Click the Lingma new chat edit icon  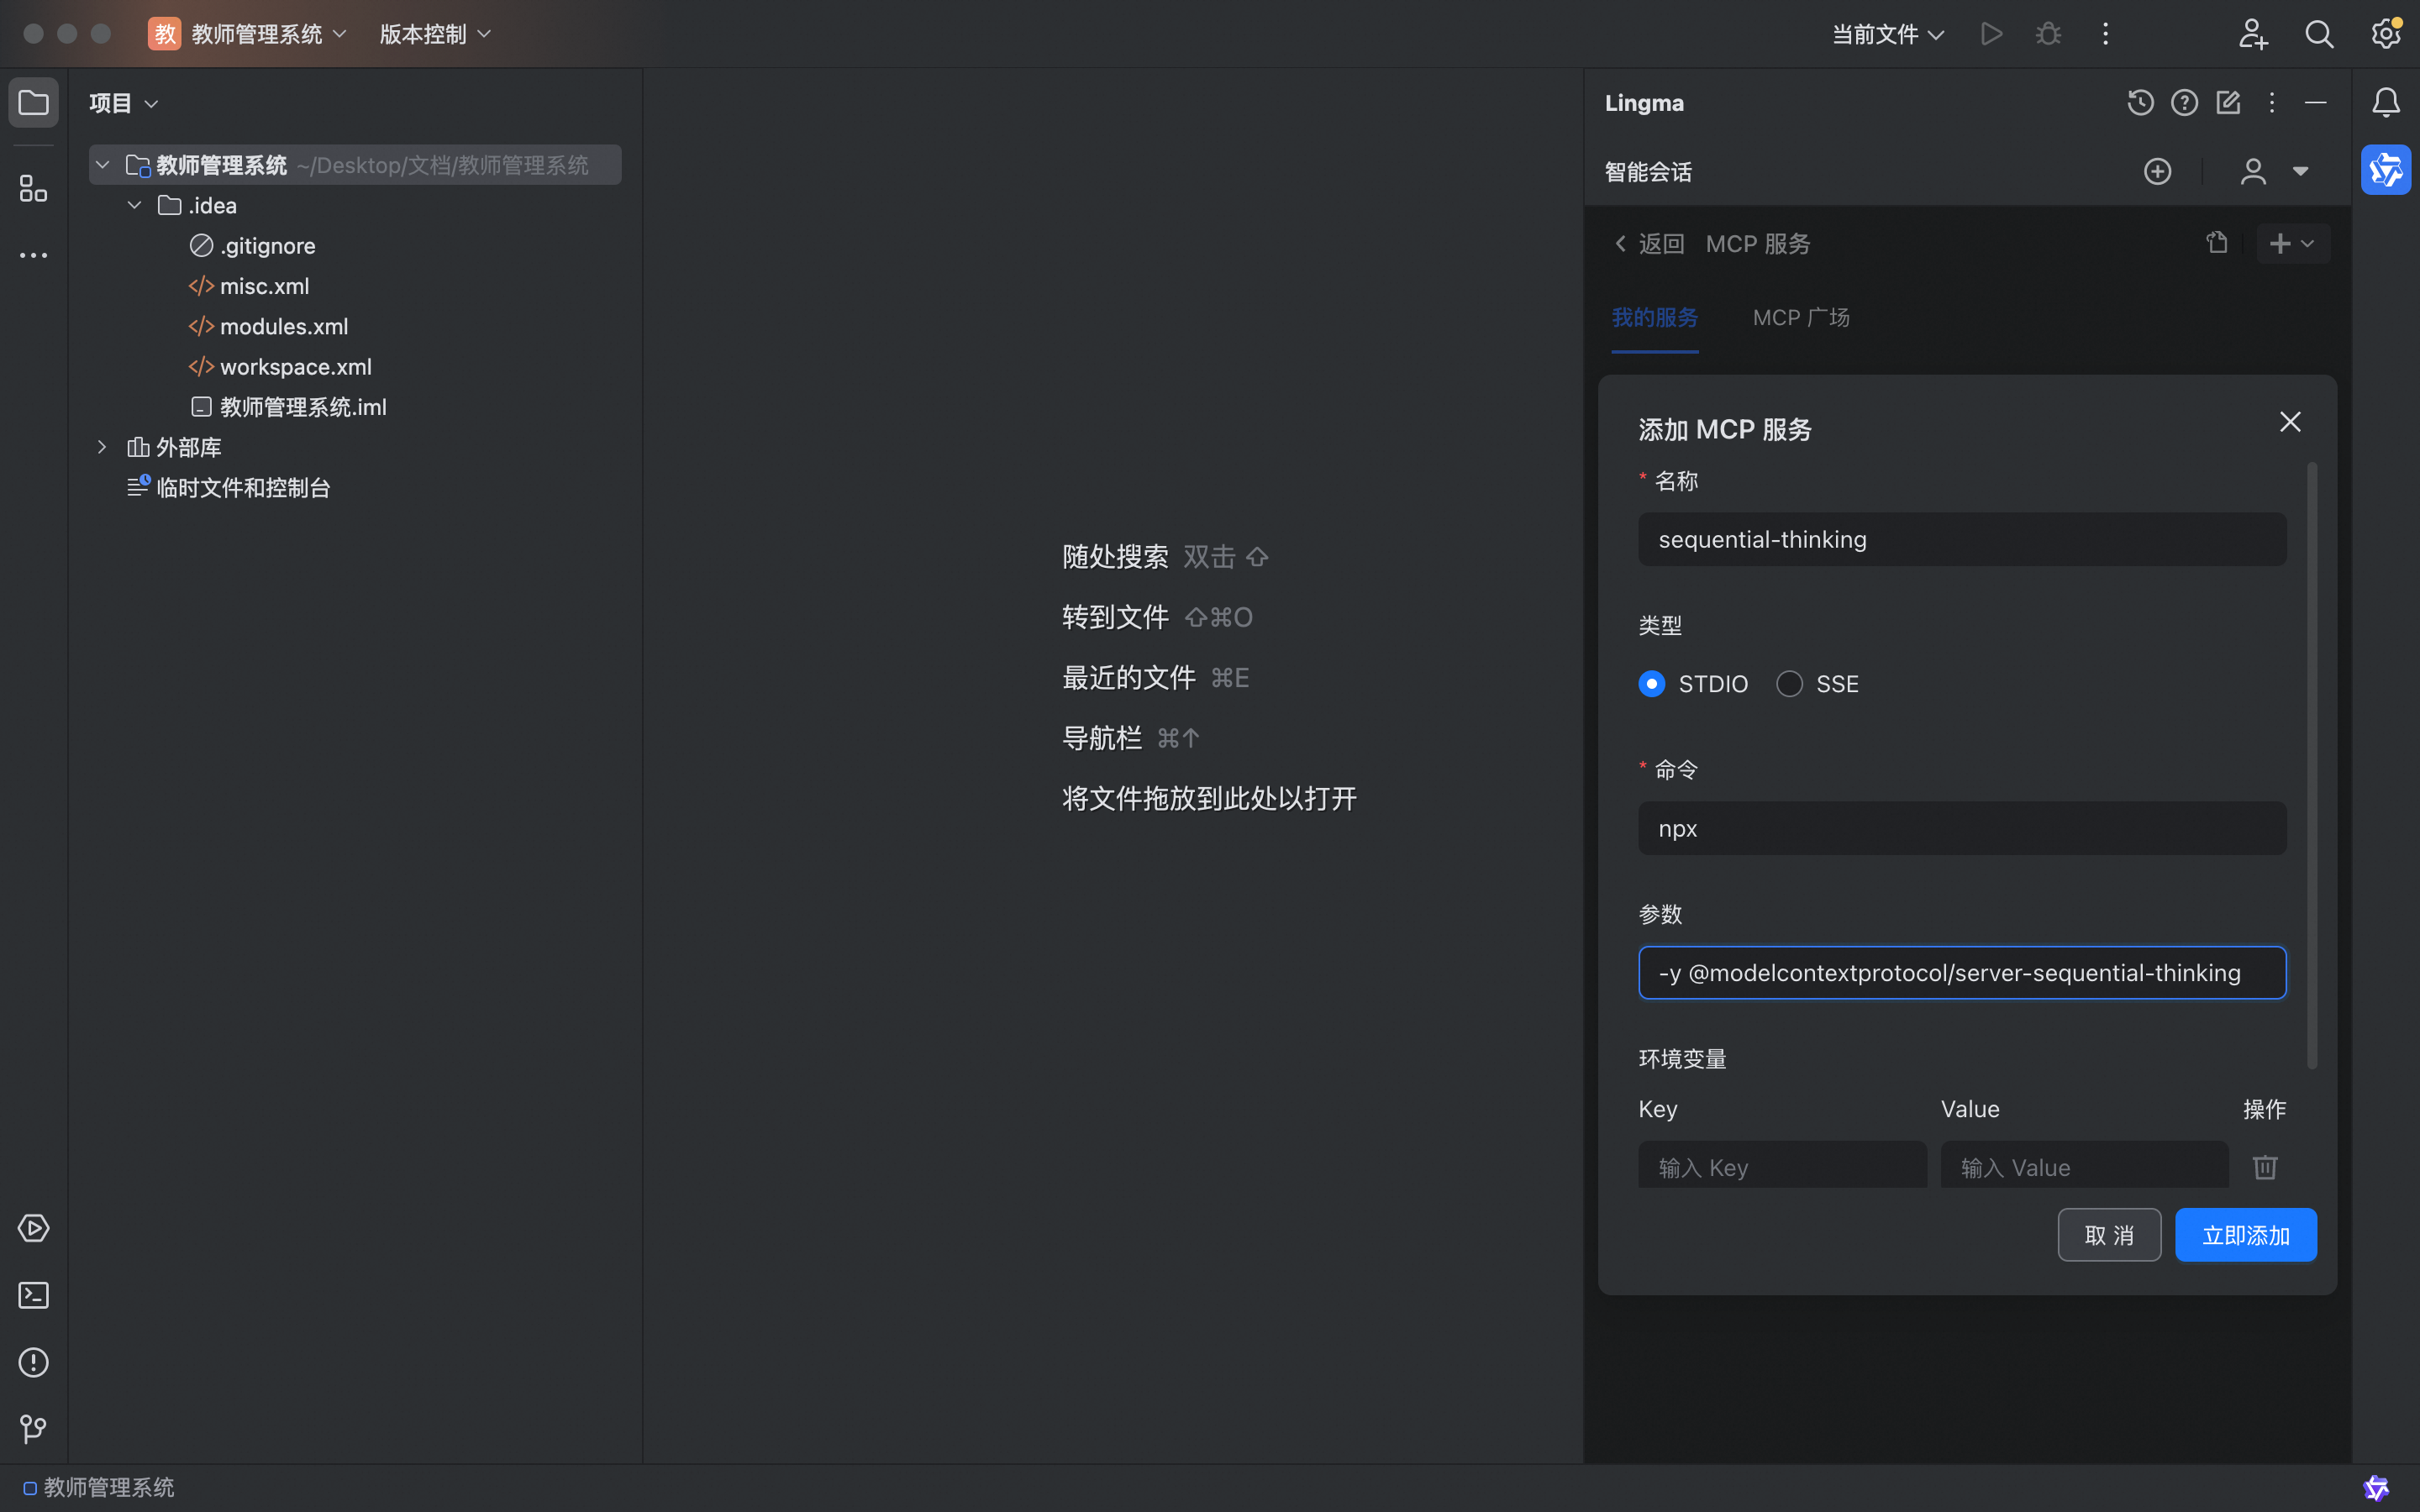(2228, 102)
